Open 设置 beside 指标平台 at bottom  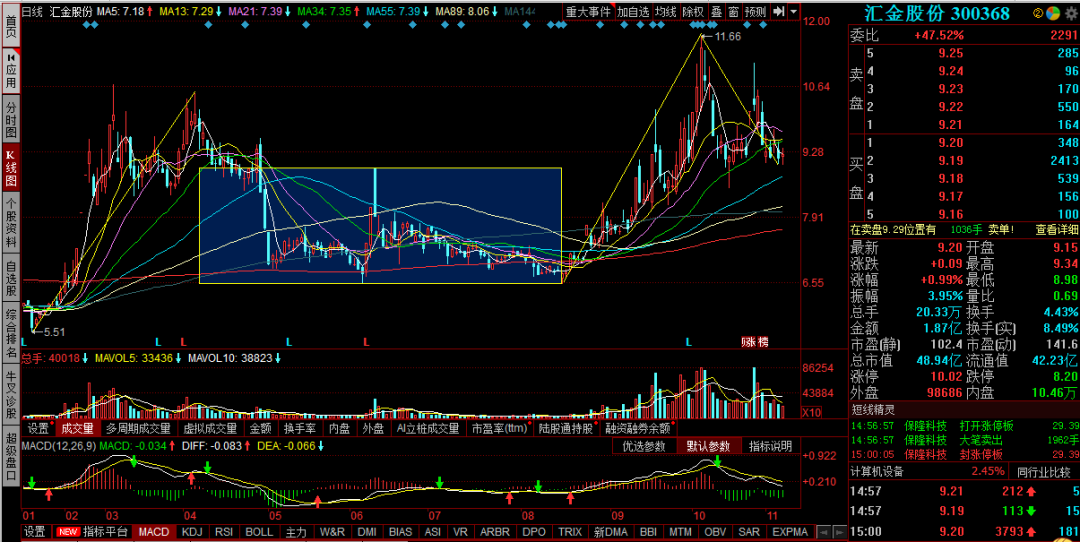coord(35,532)
